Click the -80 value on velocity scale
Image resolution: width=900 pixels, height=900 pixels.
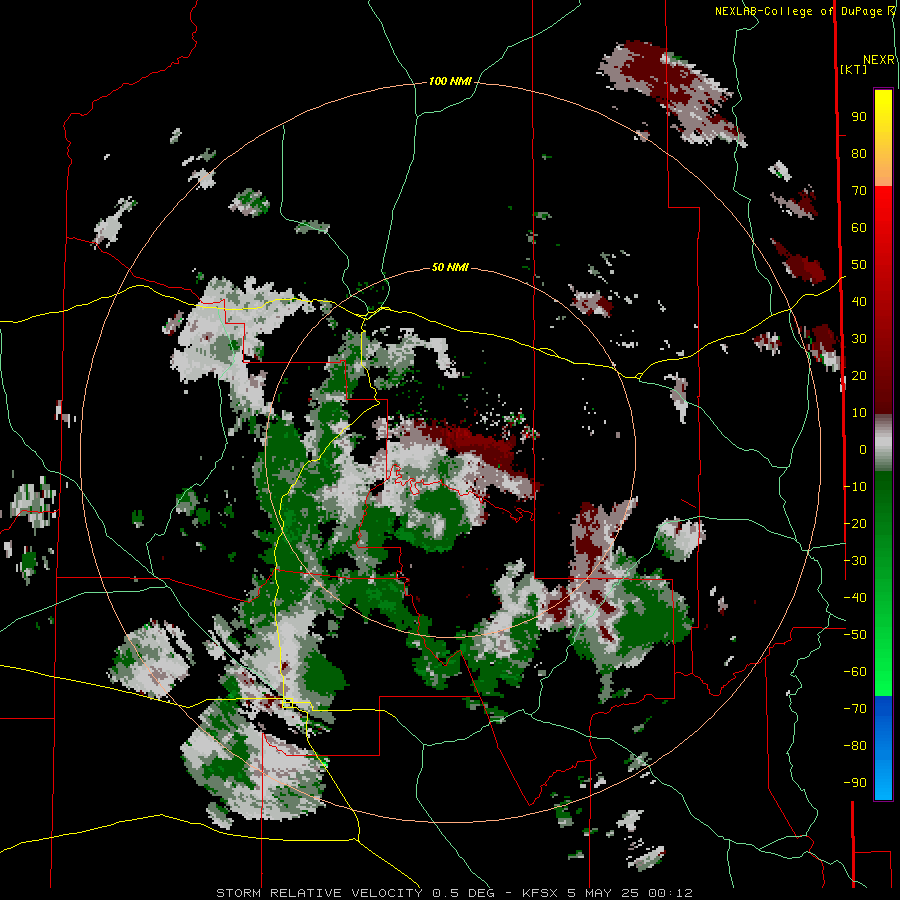(x=855, y=746)
